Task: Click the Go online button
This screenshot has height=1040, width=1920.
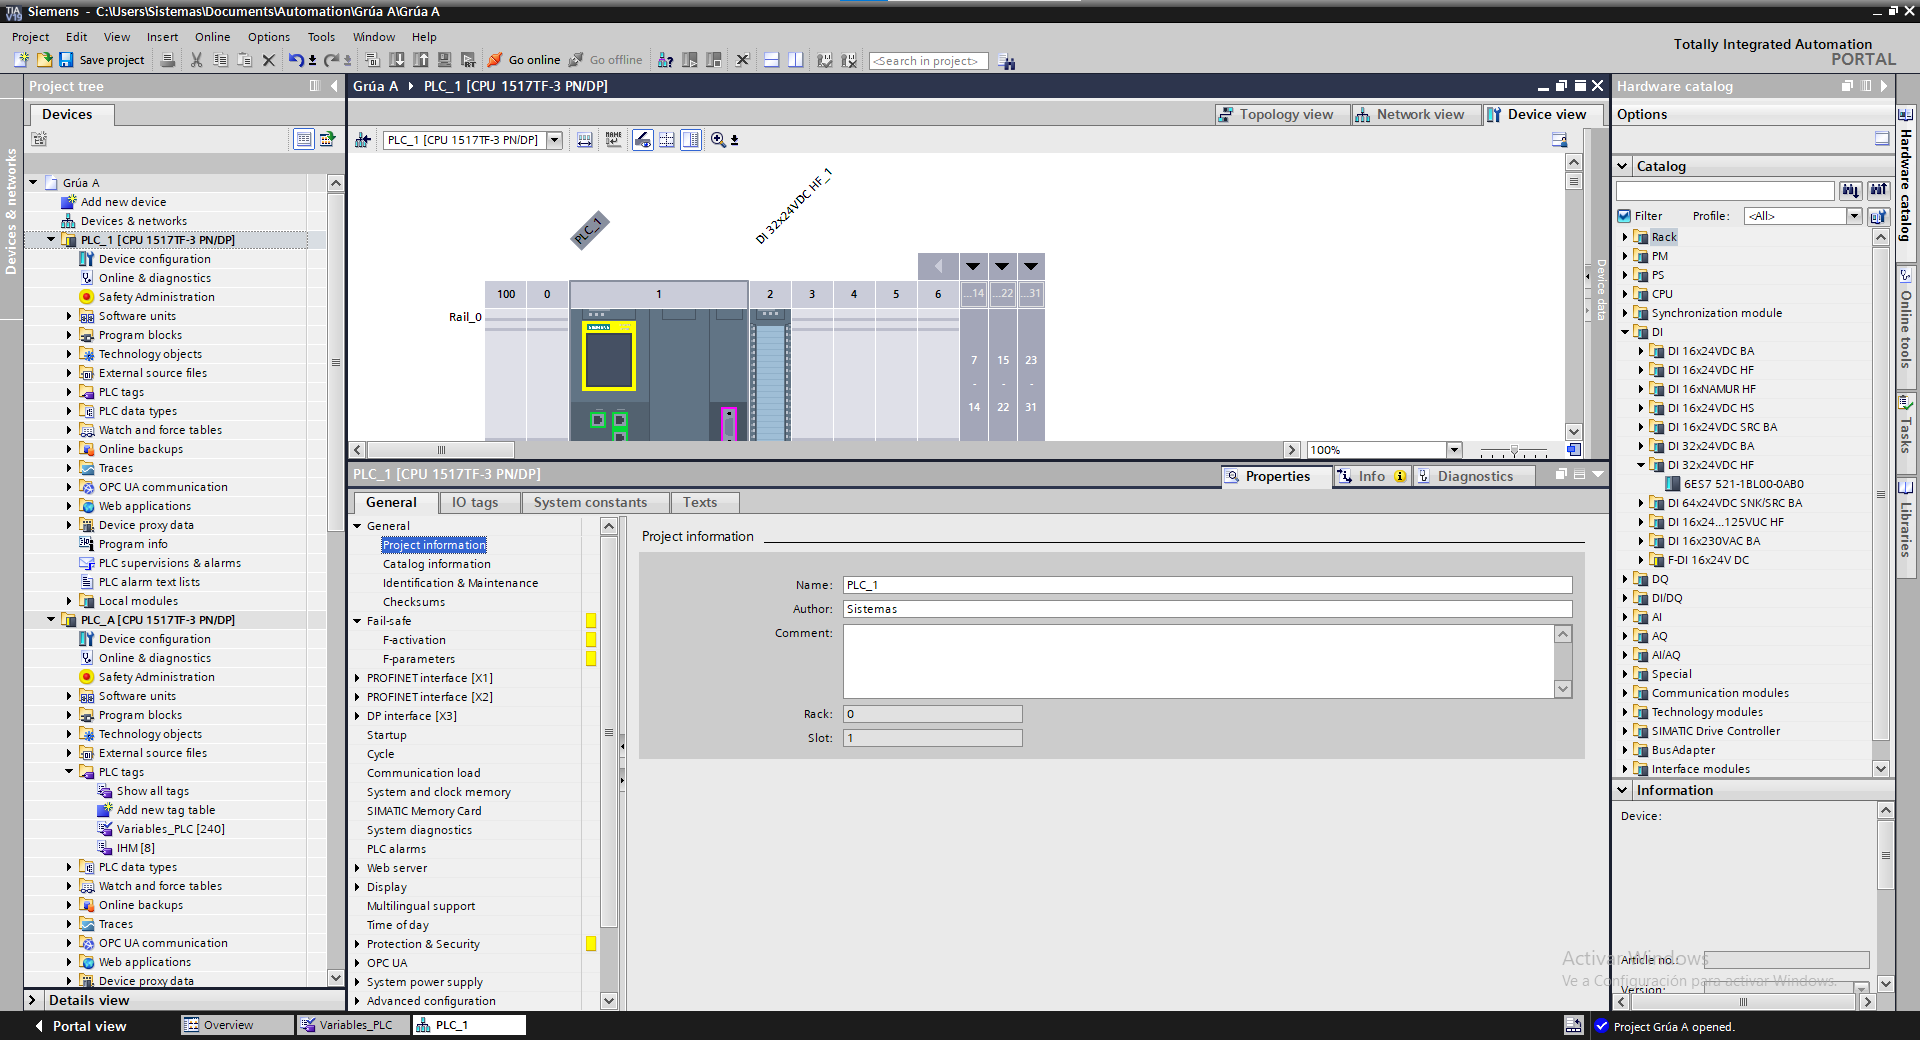Action: [x=524, y=60]
